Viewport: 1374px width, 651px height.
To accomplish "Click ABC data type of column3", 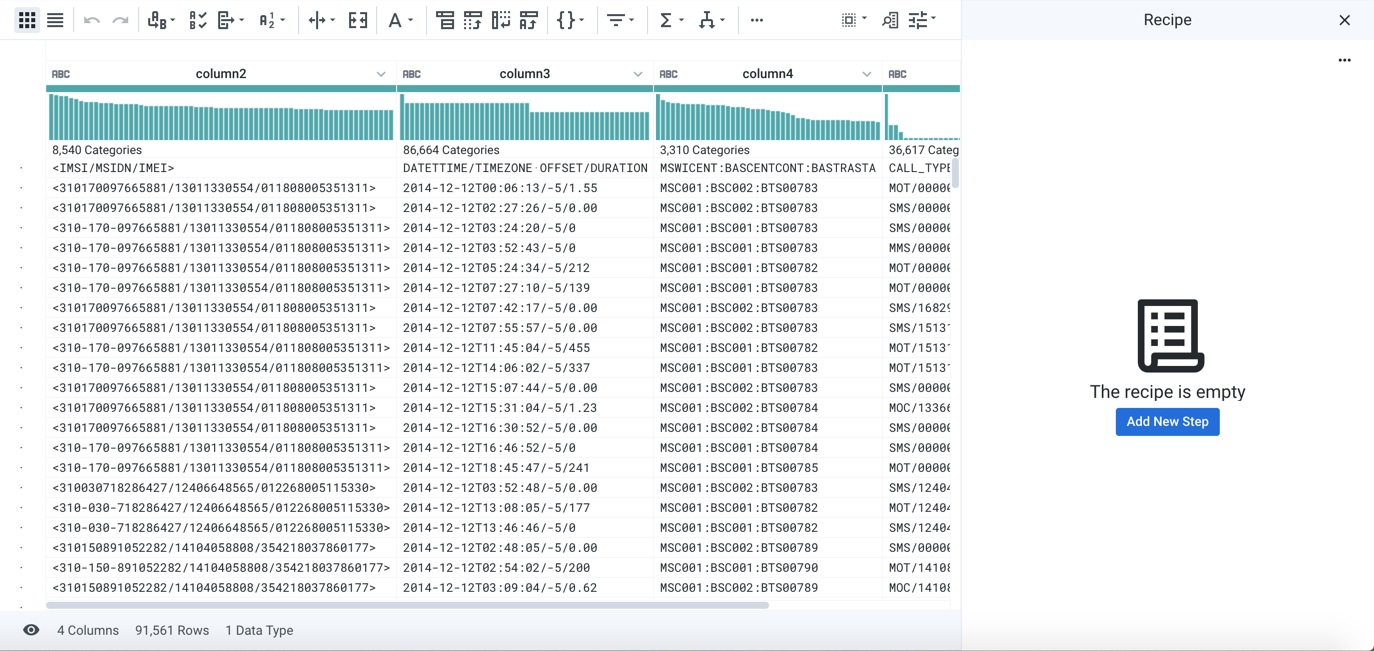I will pos(411,74).
